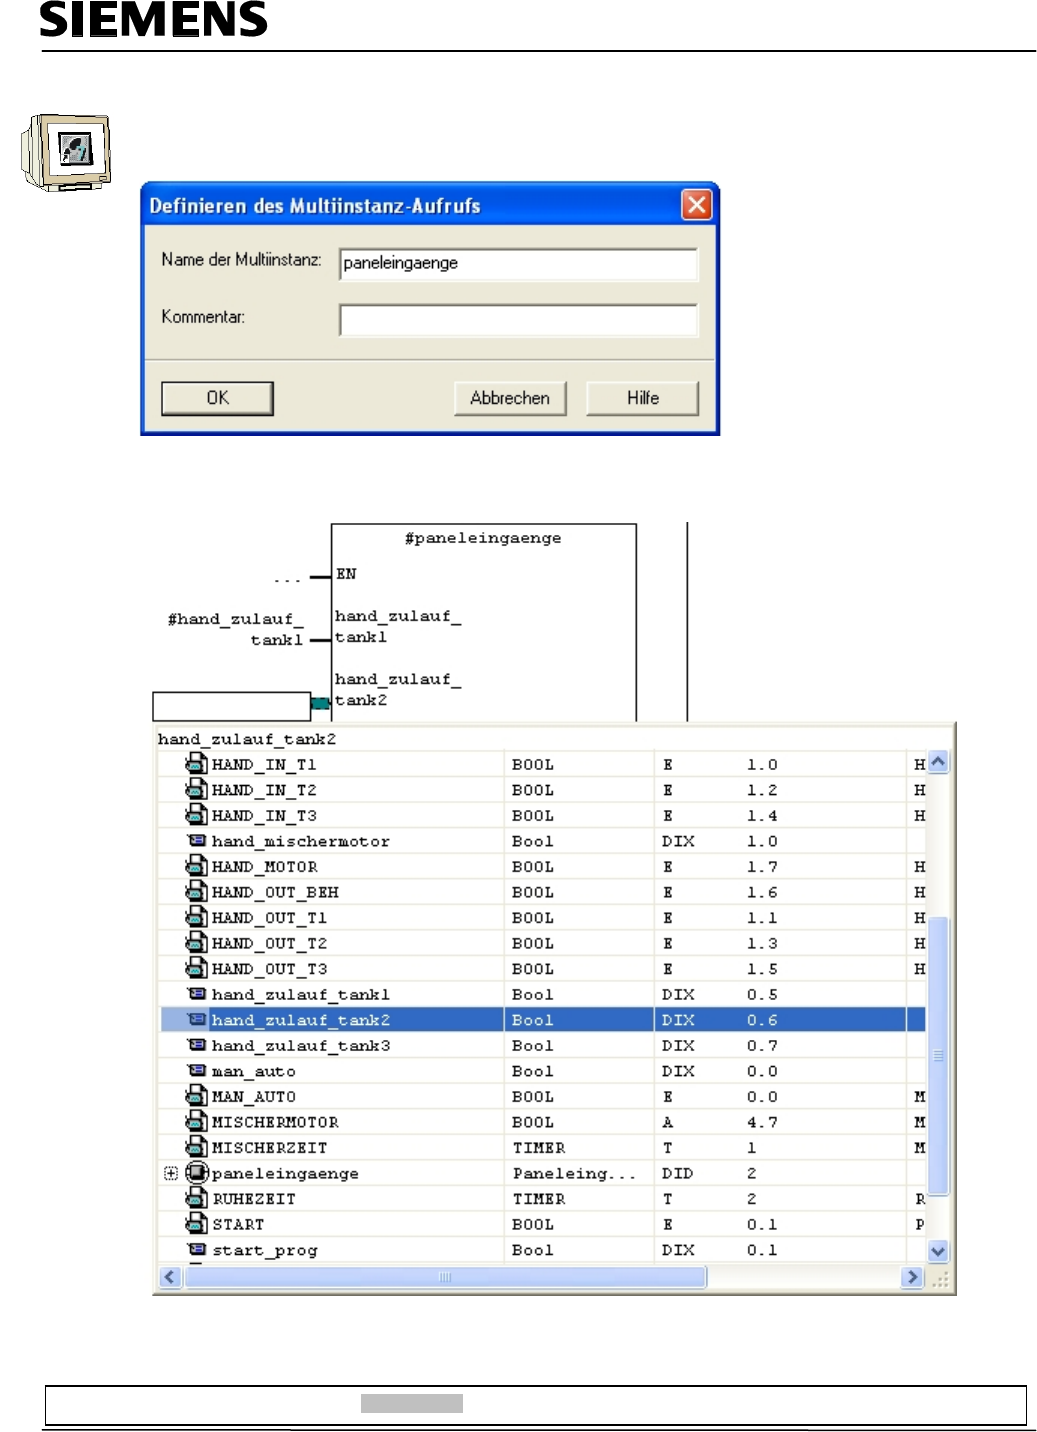The height and width of the screenshot is (1432, 1037).
Task: Expand the paneleingaenge tree entry
Action: pos(171,1173)
